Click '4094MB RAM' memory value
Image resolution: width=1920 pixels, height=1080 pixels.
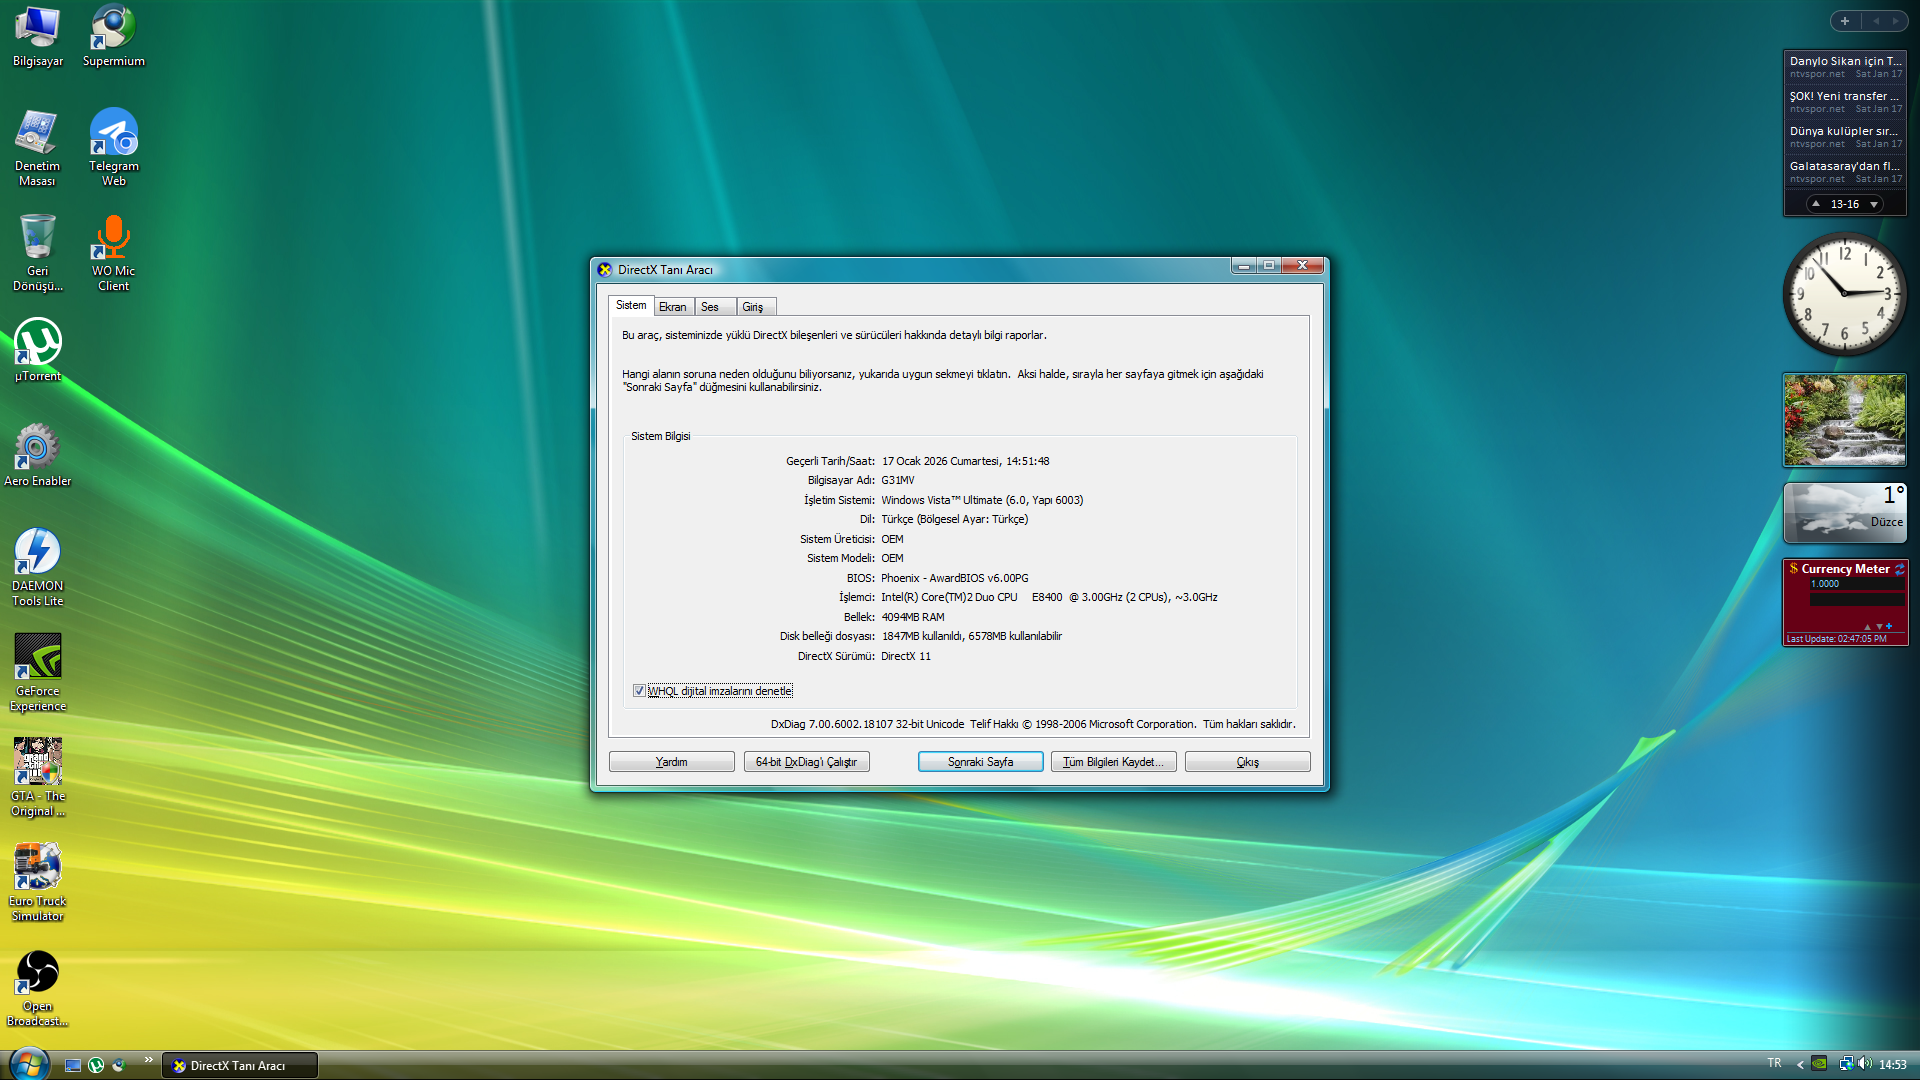[913, 618]
